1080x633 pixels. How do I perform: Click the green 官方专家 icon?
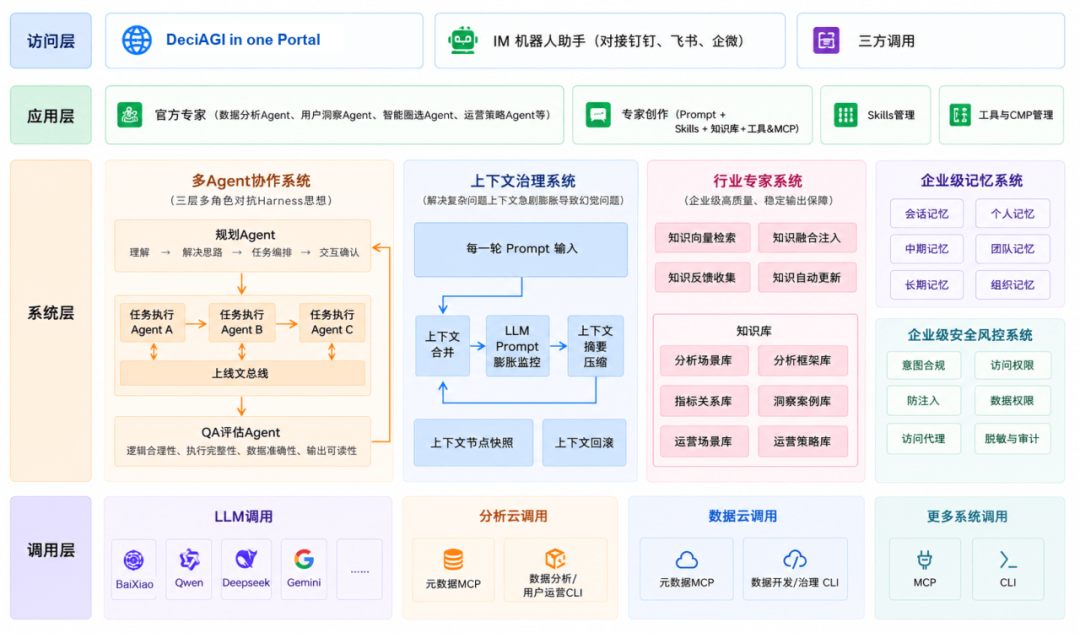(x=129, y=114)
